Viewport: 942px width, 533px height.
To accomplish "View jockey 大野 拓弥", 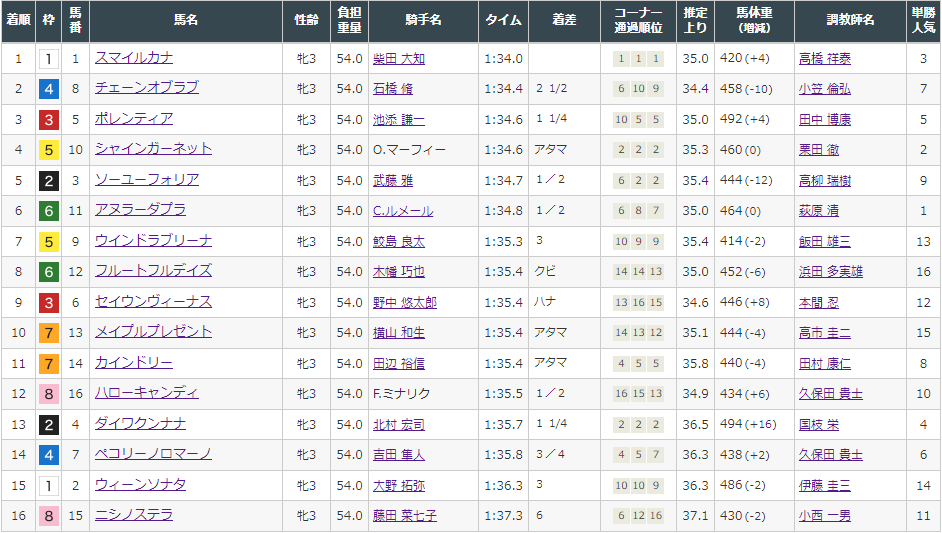I will 399,486.
